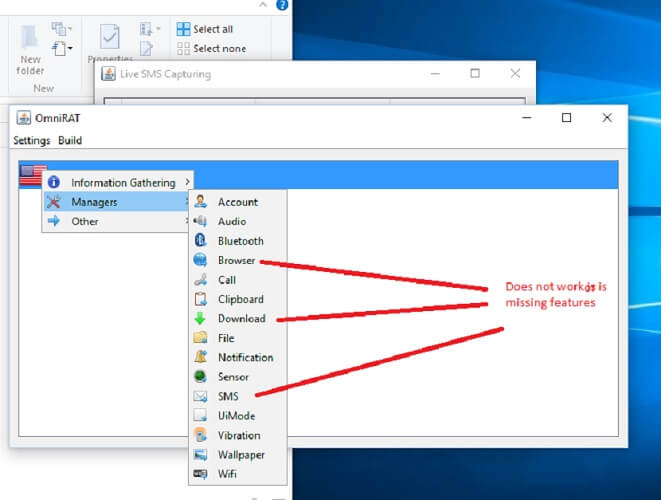Viewport: 661px width, 500px height.
Task: Choose Information Gathering from context menu
Action: pos(118,183)
